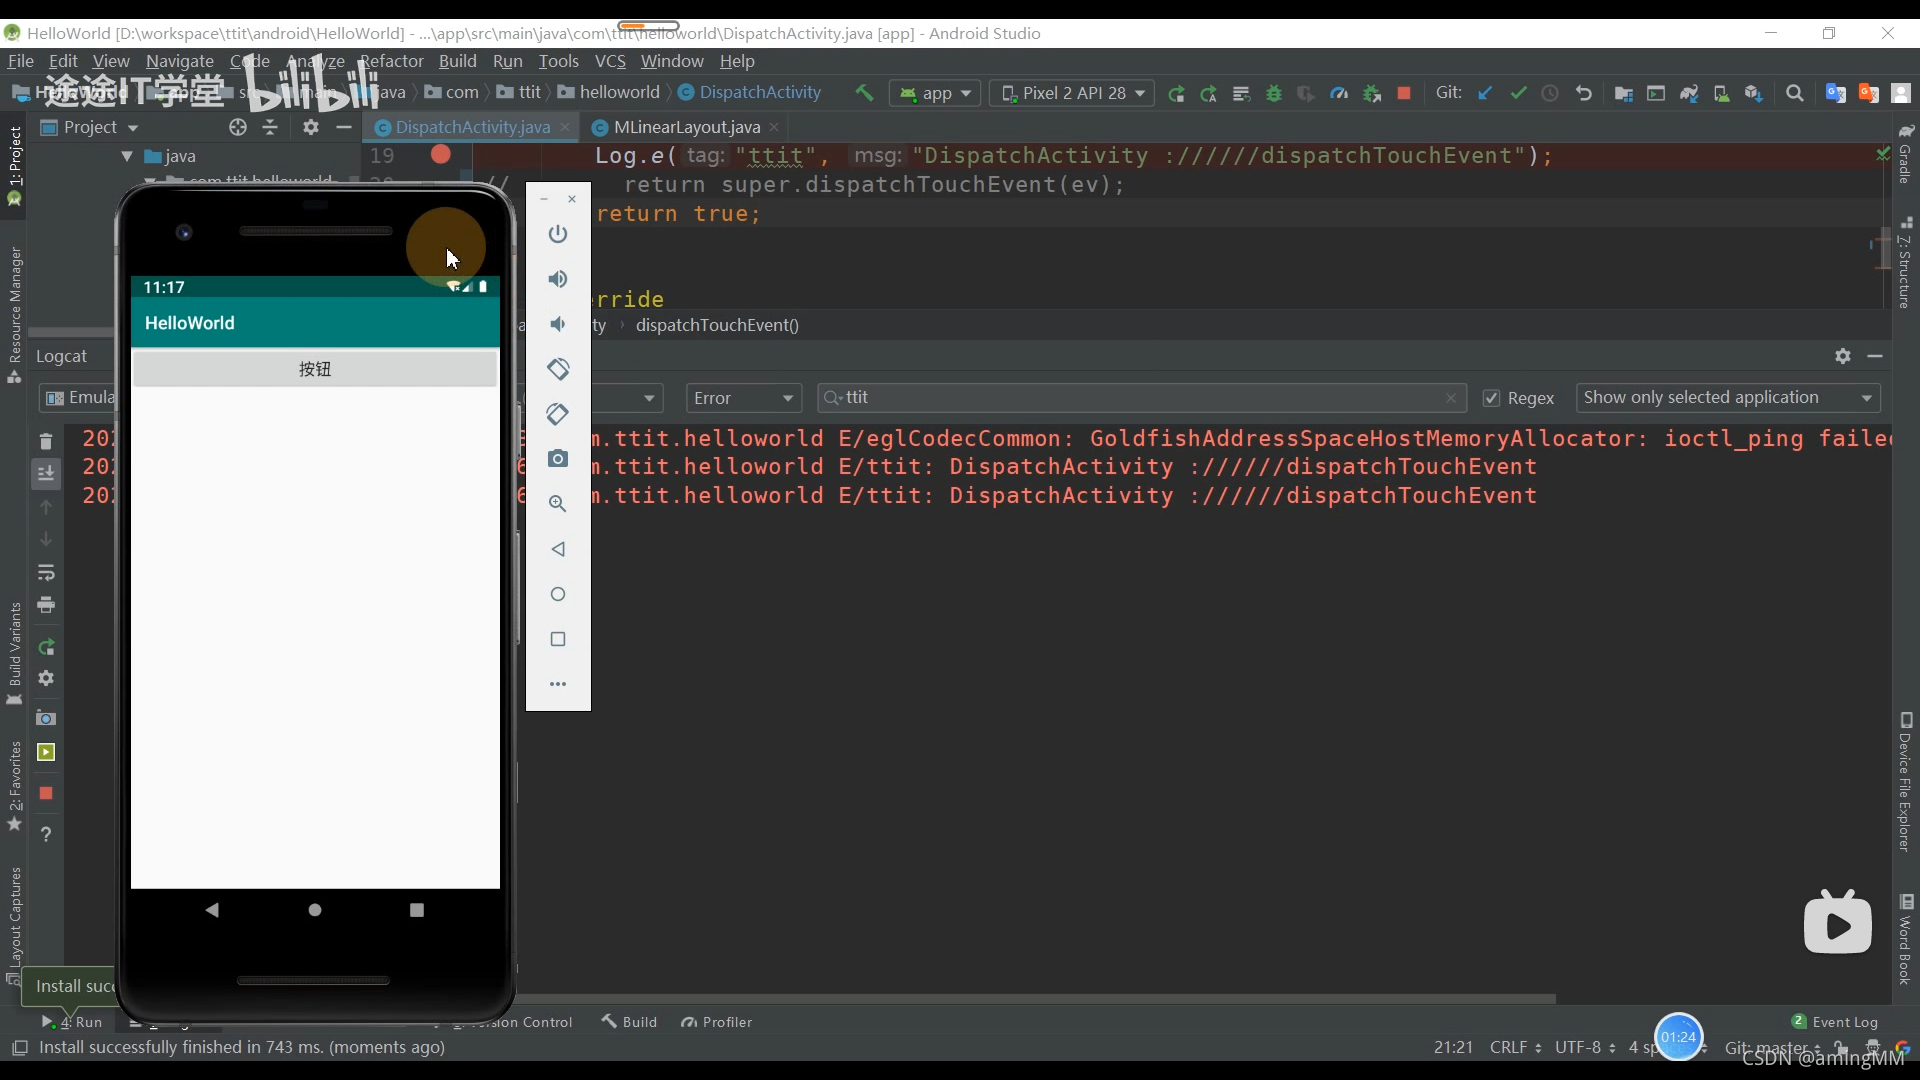Lower emulator volume icon
Viewport: 1920px width, 1080px height.
pos(558,324)
